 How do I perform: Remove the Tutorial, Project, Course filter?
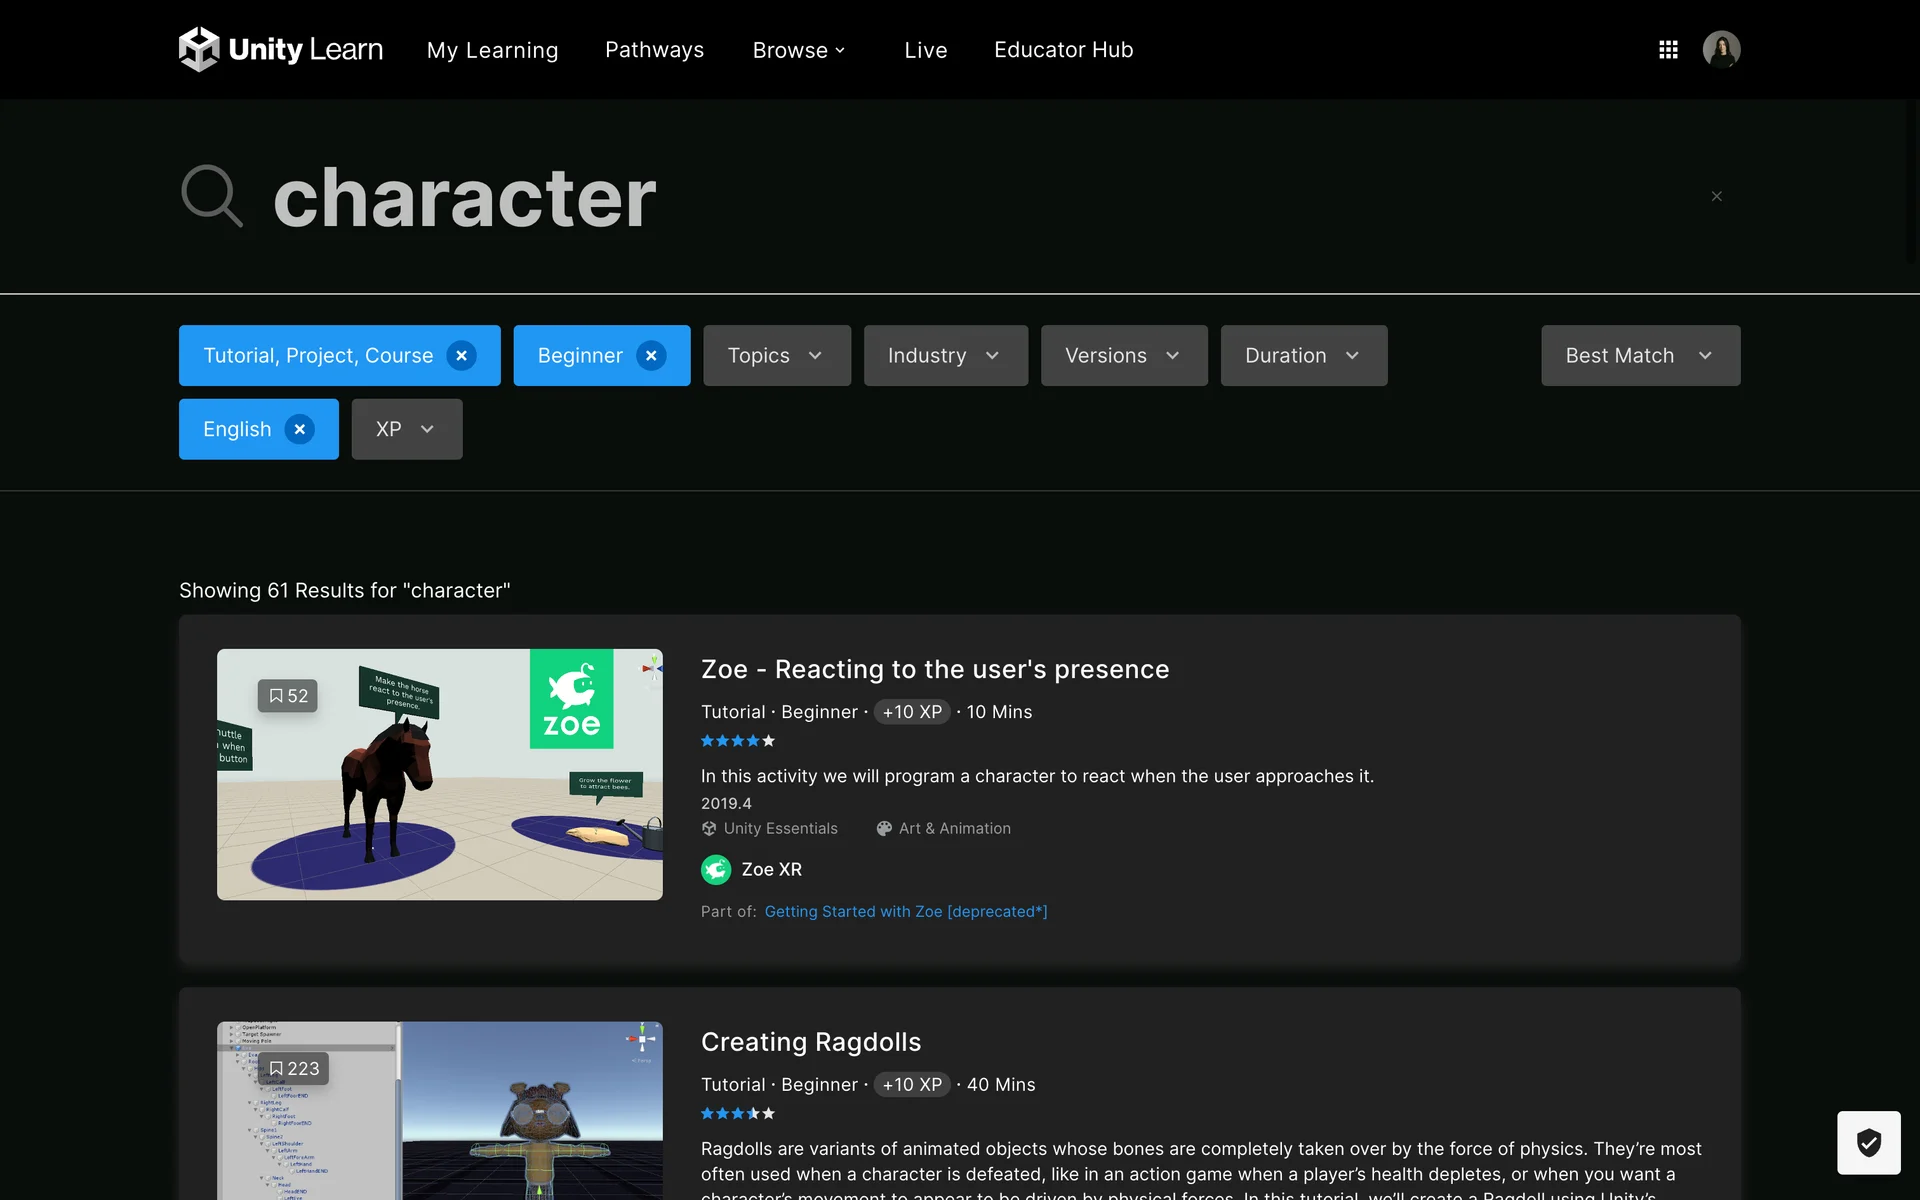click(x=461, y=356)
